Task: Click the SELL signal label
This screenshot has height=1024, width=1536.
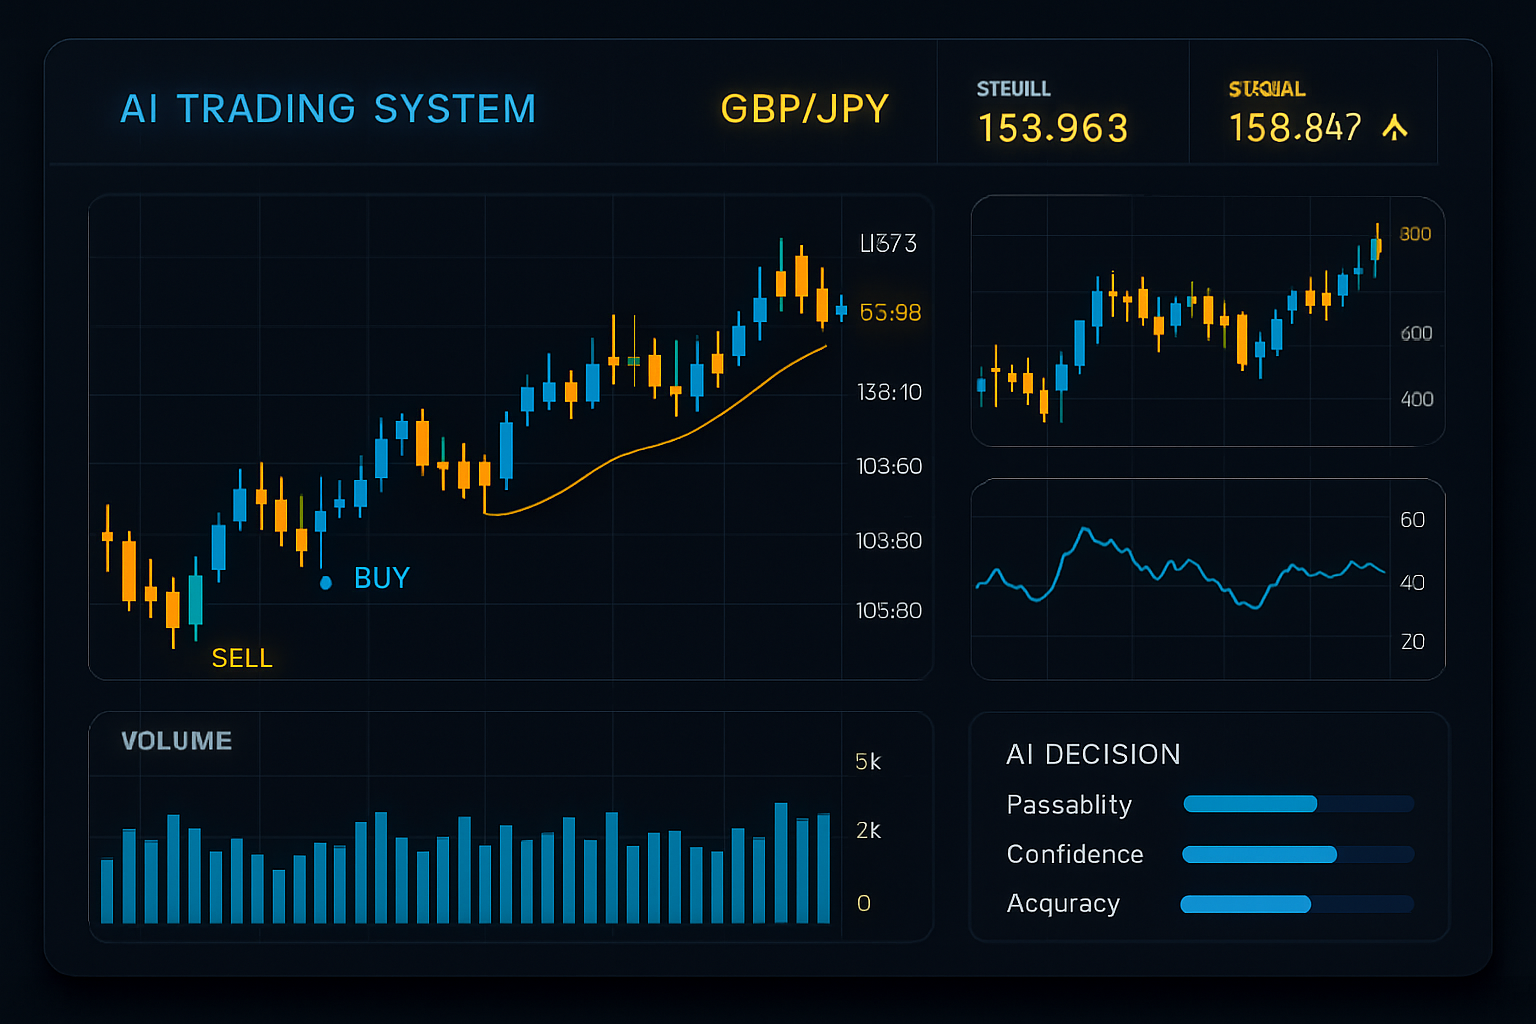Action: point(242,658)
